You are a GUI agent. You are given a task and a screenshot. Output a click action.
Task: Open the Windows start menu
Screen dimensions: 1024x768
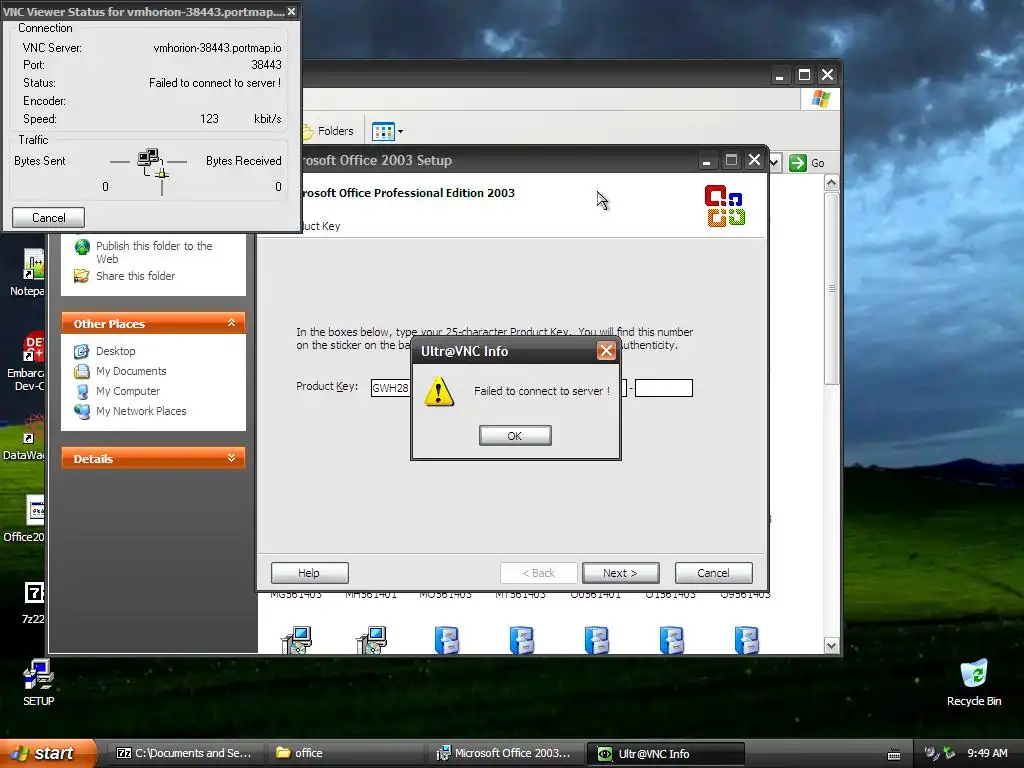tap(47, 753)
